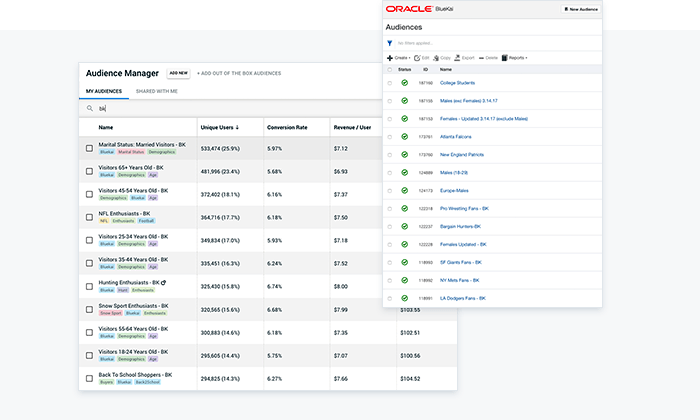Check the NFL Enthusiasts - BK checkbox
The width and height of the screenshot is (700, 420).
pos(89,217)
